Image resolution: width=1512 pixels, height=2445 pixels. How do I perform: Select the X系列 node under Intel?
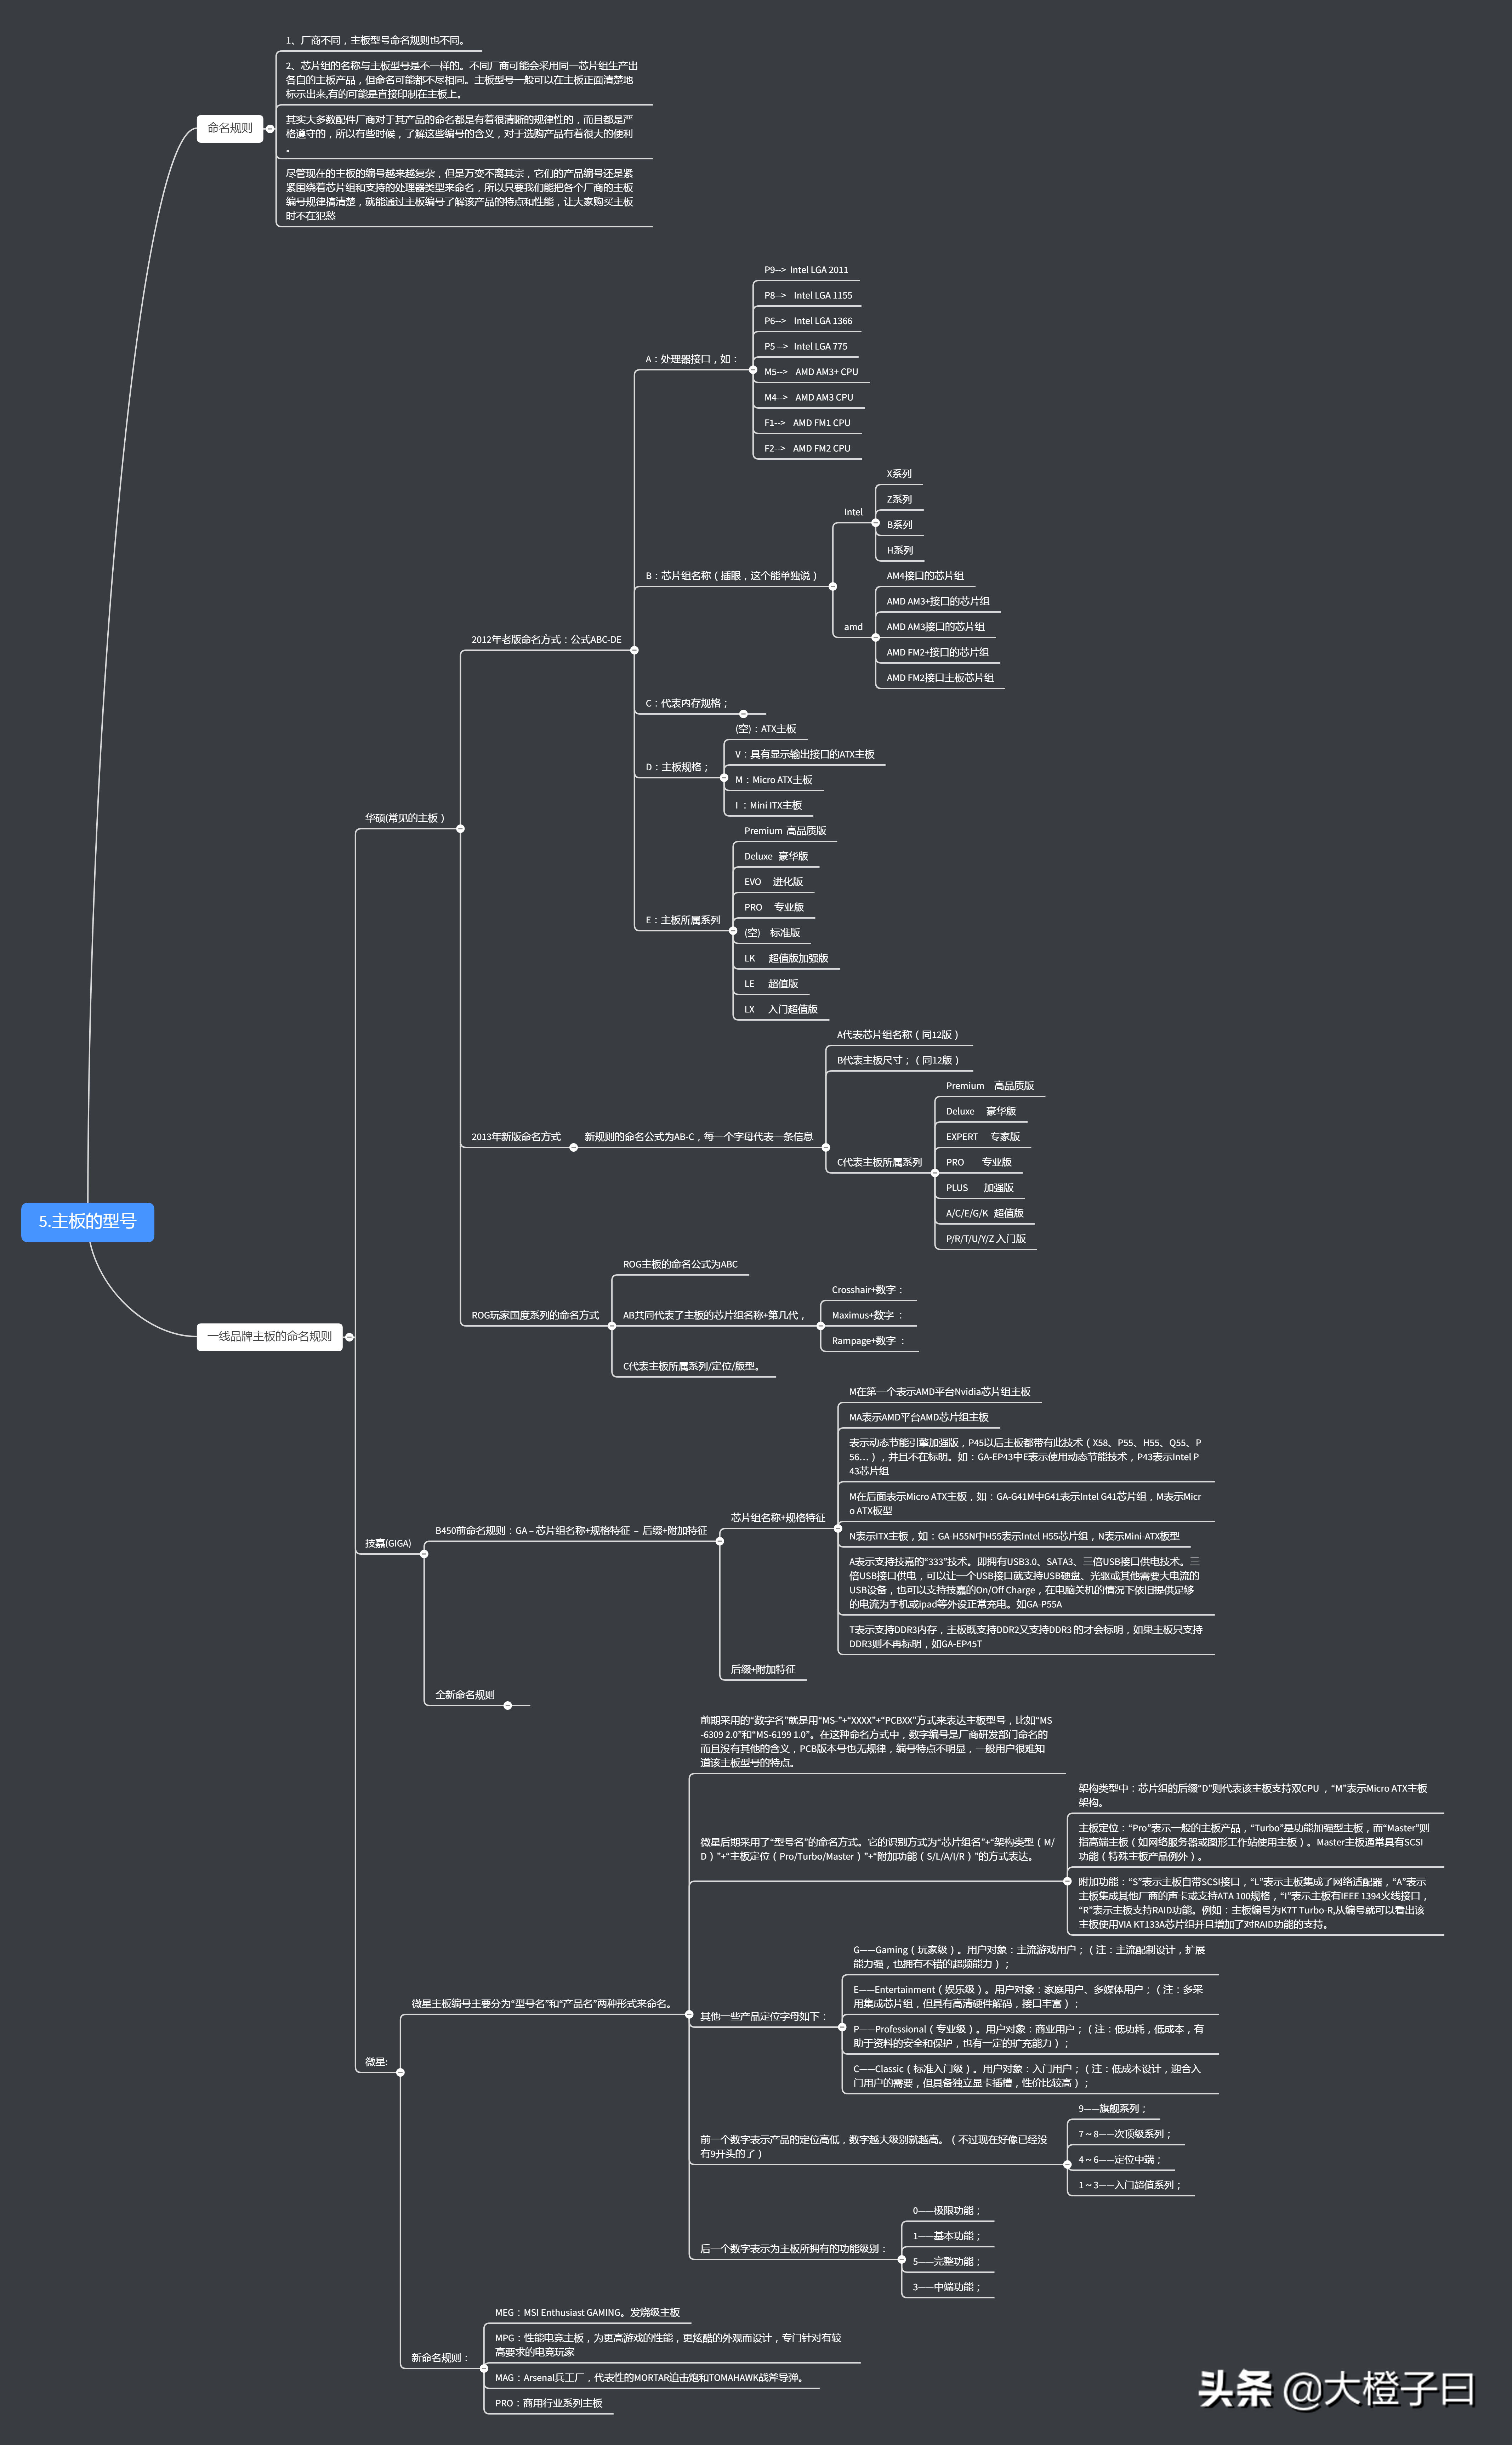click(x=899, y=474)
